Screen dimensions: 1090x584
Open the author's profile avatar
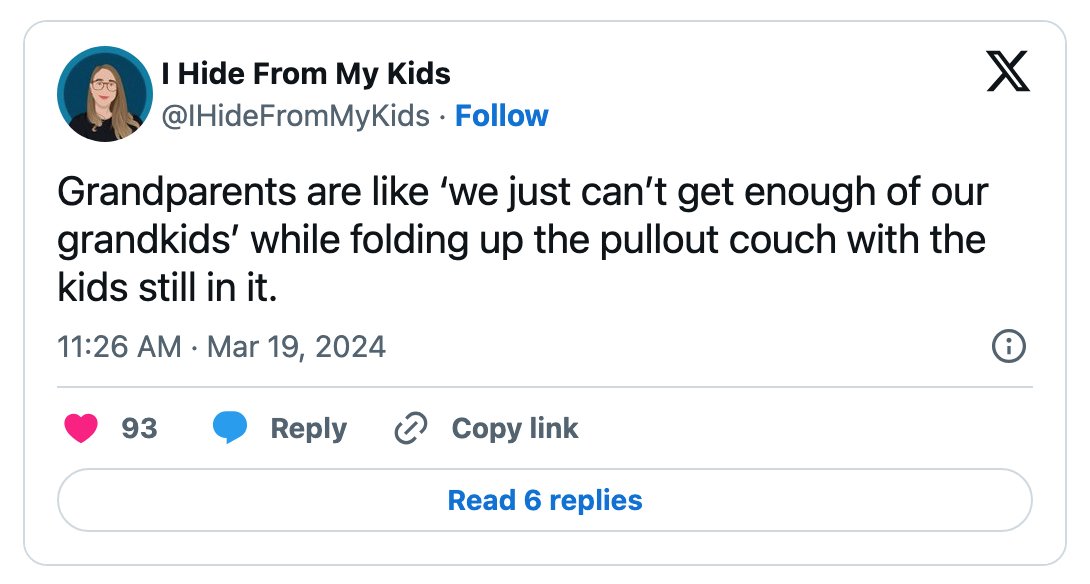[x=105, y=94]
